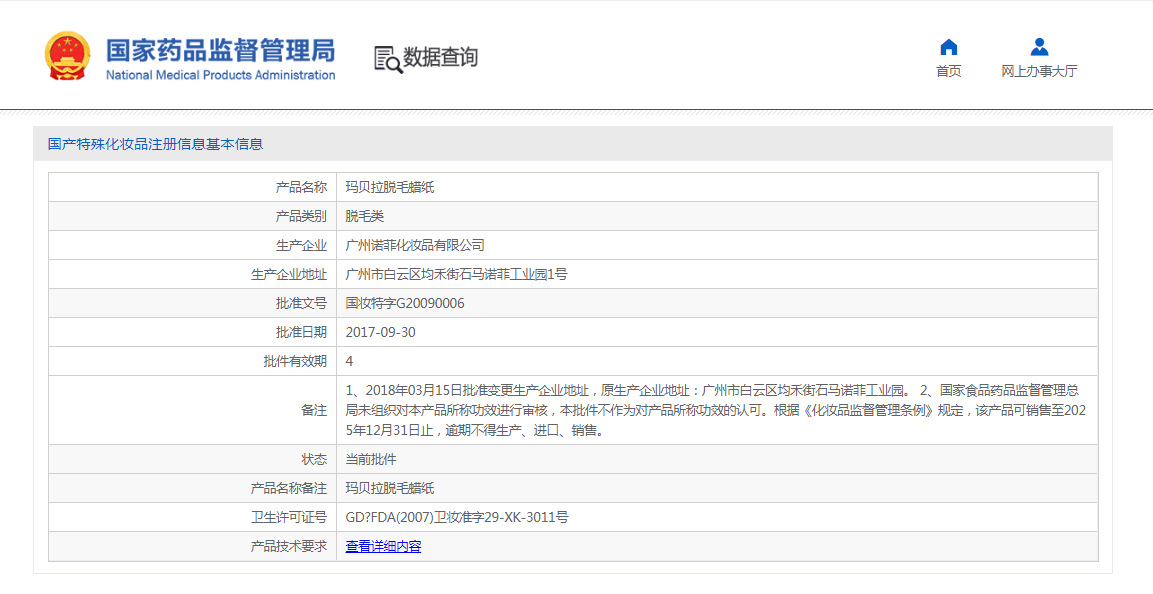The height and width of the screenshot is (594, 1153).
Task: Click the 批准文号 label
Action: 301,303
